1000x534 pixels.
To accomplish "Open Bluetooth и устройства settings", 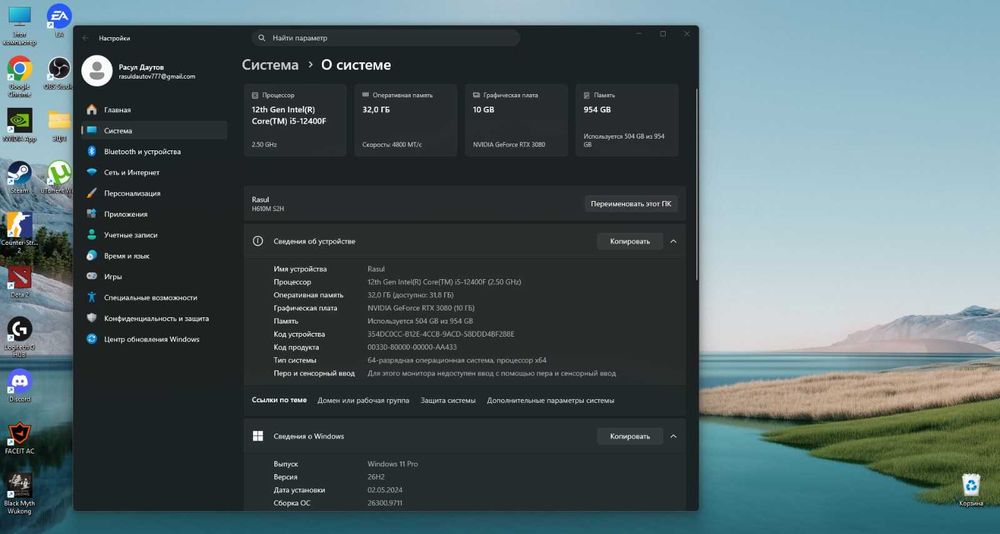I will [154, 151].
